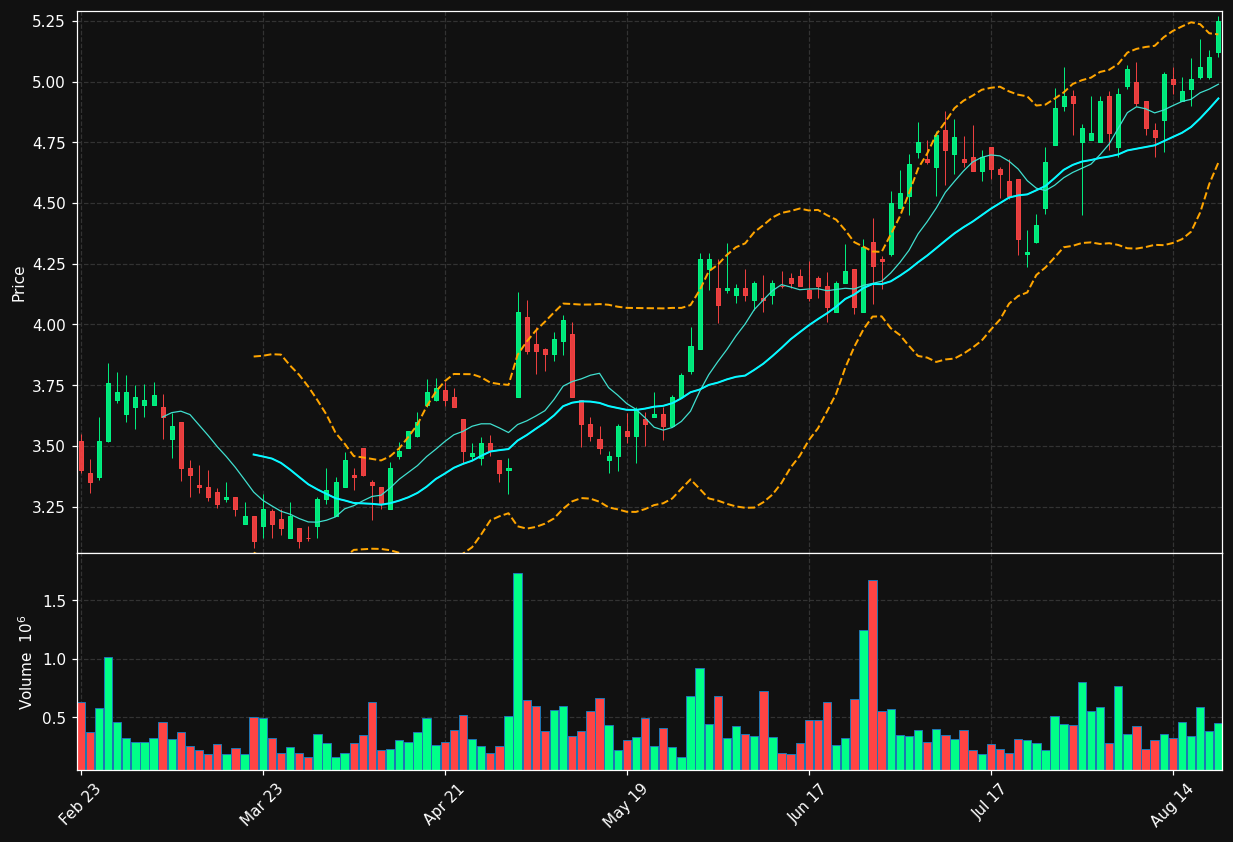Click the 4.00 price axis value
1233x842 pixels.
click(x=49, y=325)
